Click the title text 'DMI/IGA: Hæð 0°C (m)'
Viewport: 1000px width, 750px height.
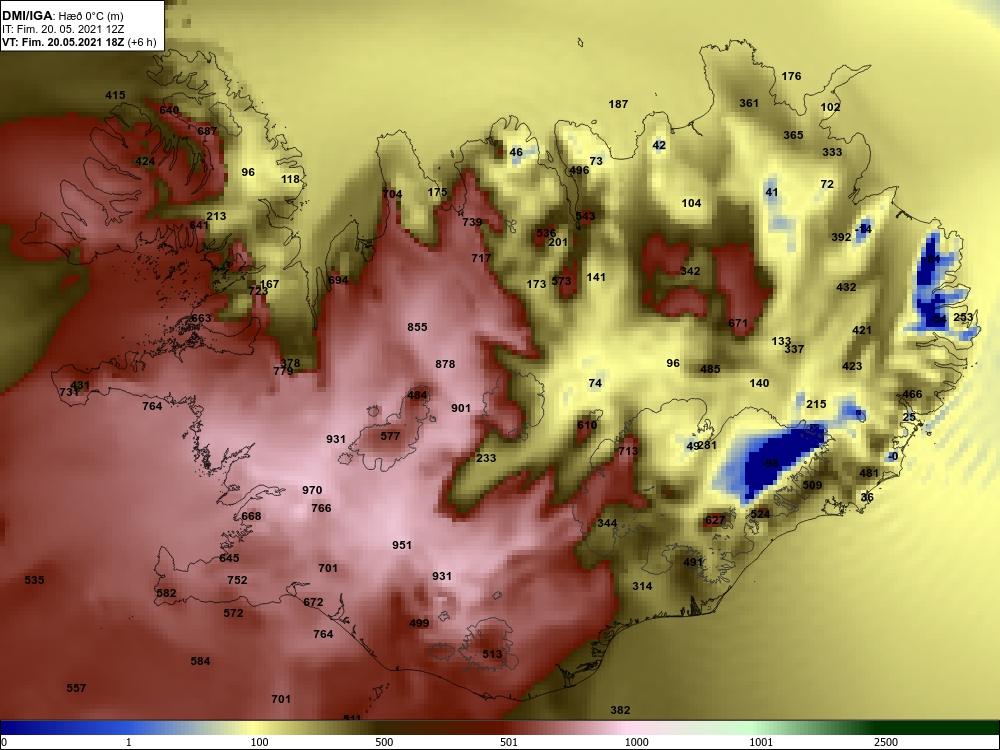click(x=60, y=16)
